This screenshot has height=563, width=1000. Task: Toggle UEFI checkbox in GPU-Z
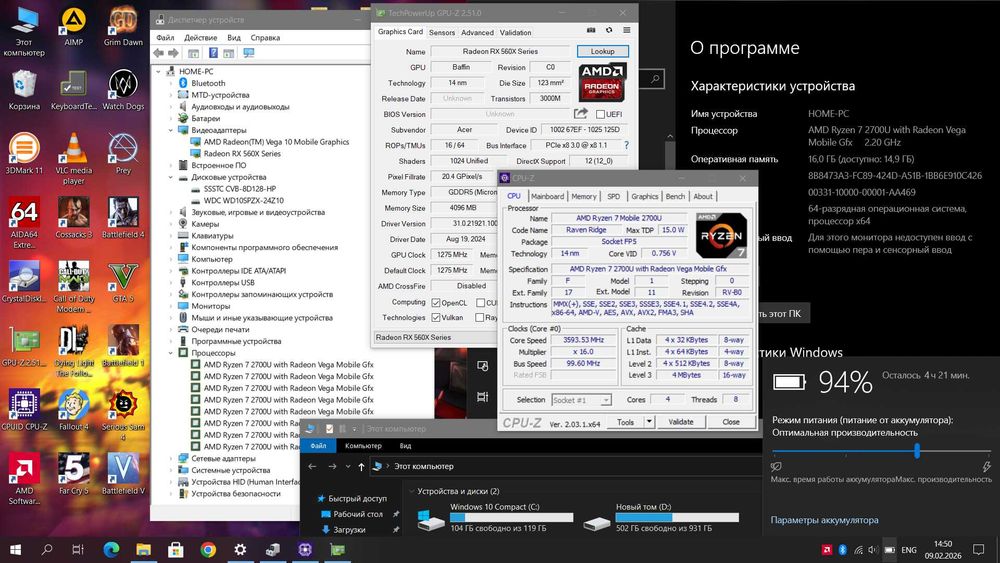point(600,114)
